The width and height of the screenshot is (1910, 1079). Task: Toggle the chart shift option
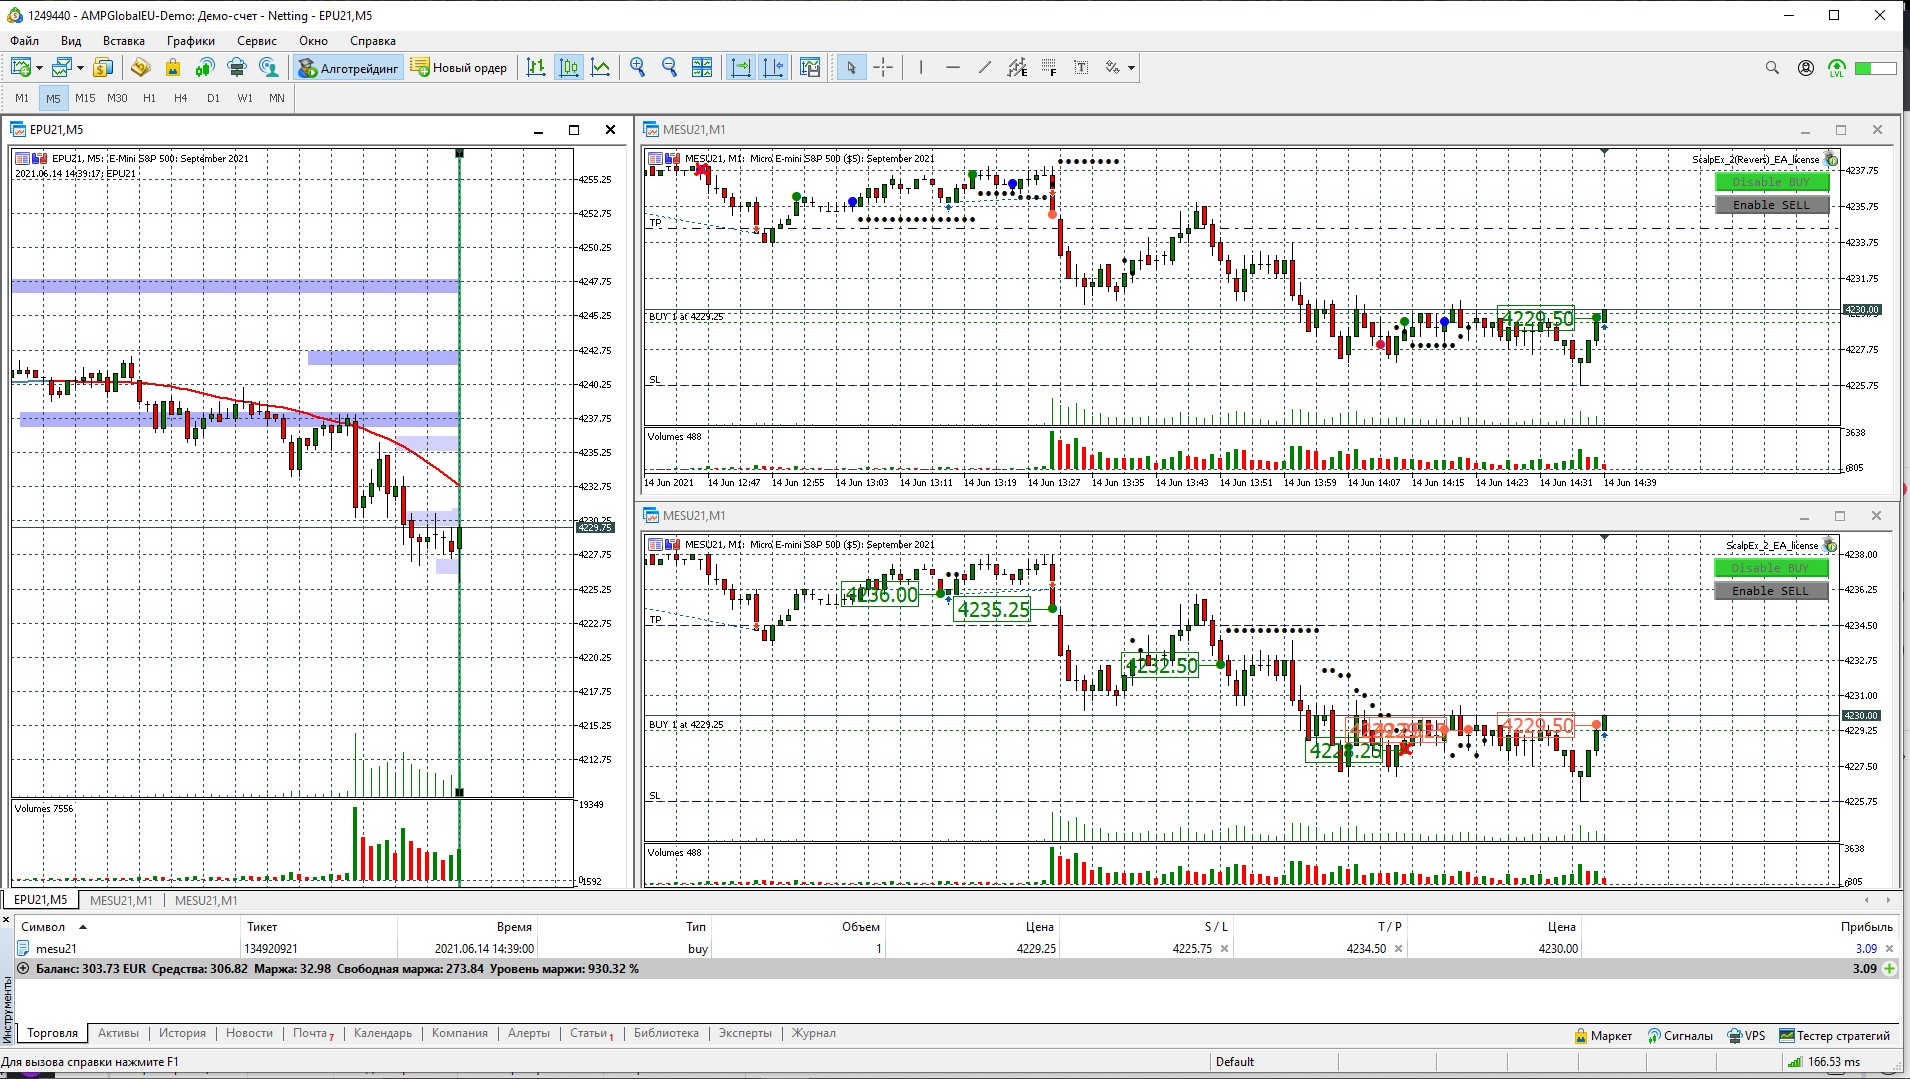(773, 68)
